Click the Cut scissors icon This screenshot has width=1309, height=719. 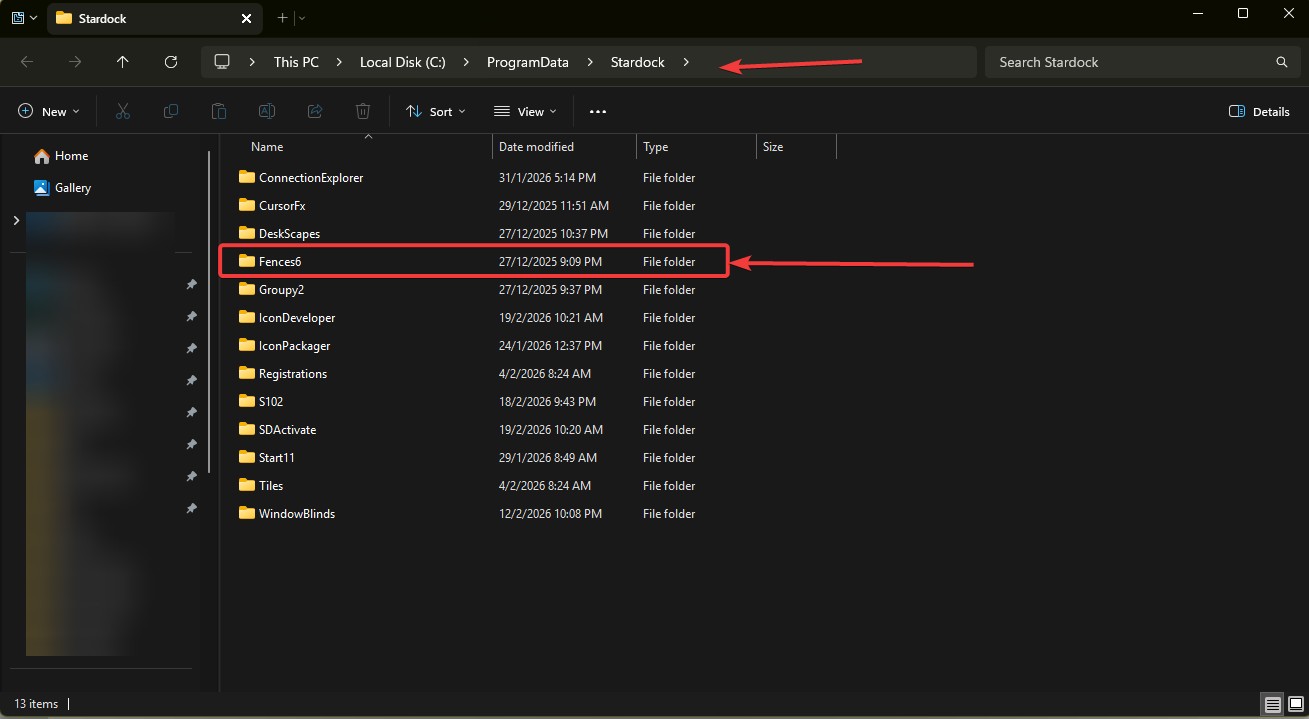coord(123,112)
